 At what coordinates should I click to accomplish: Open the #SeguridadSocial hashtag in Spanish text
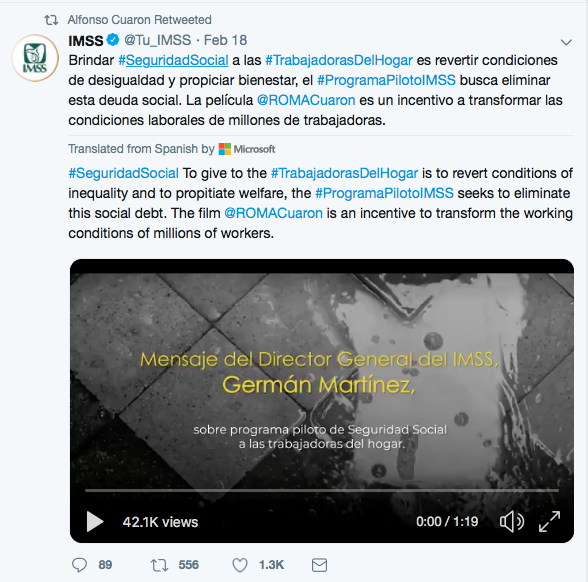pos(173,60)
